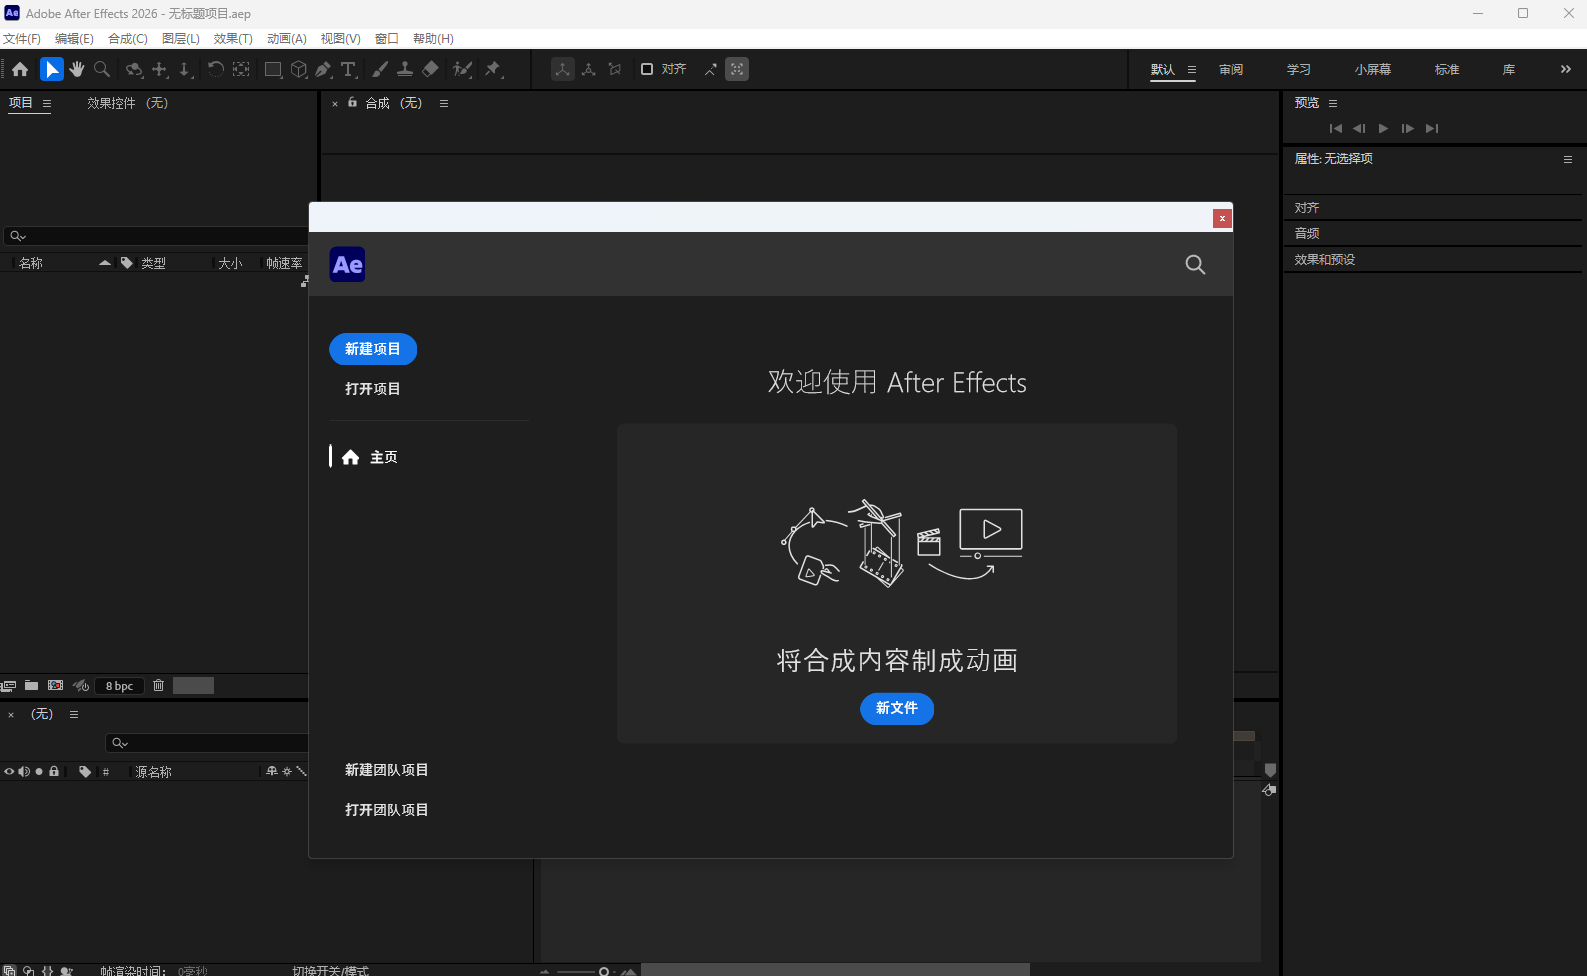Click 新建团队项目 link
1587x976 pixels.
pos(387,770)
